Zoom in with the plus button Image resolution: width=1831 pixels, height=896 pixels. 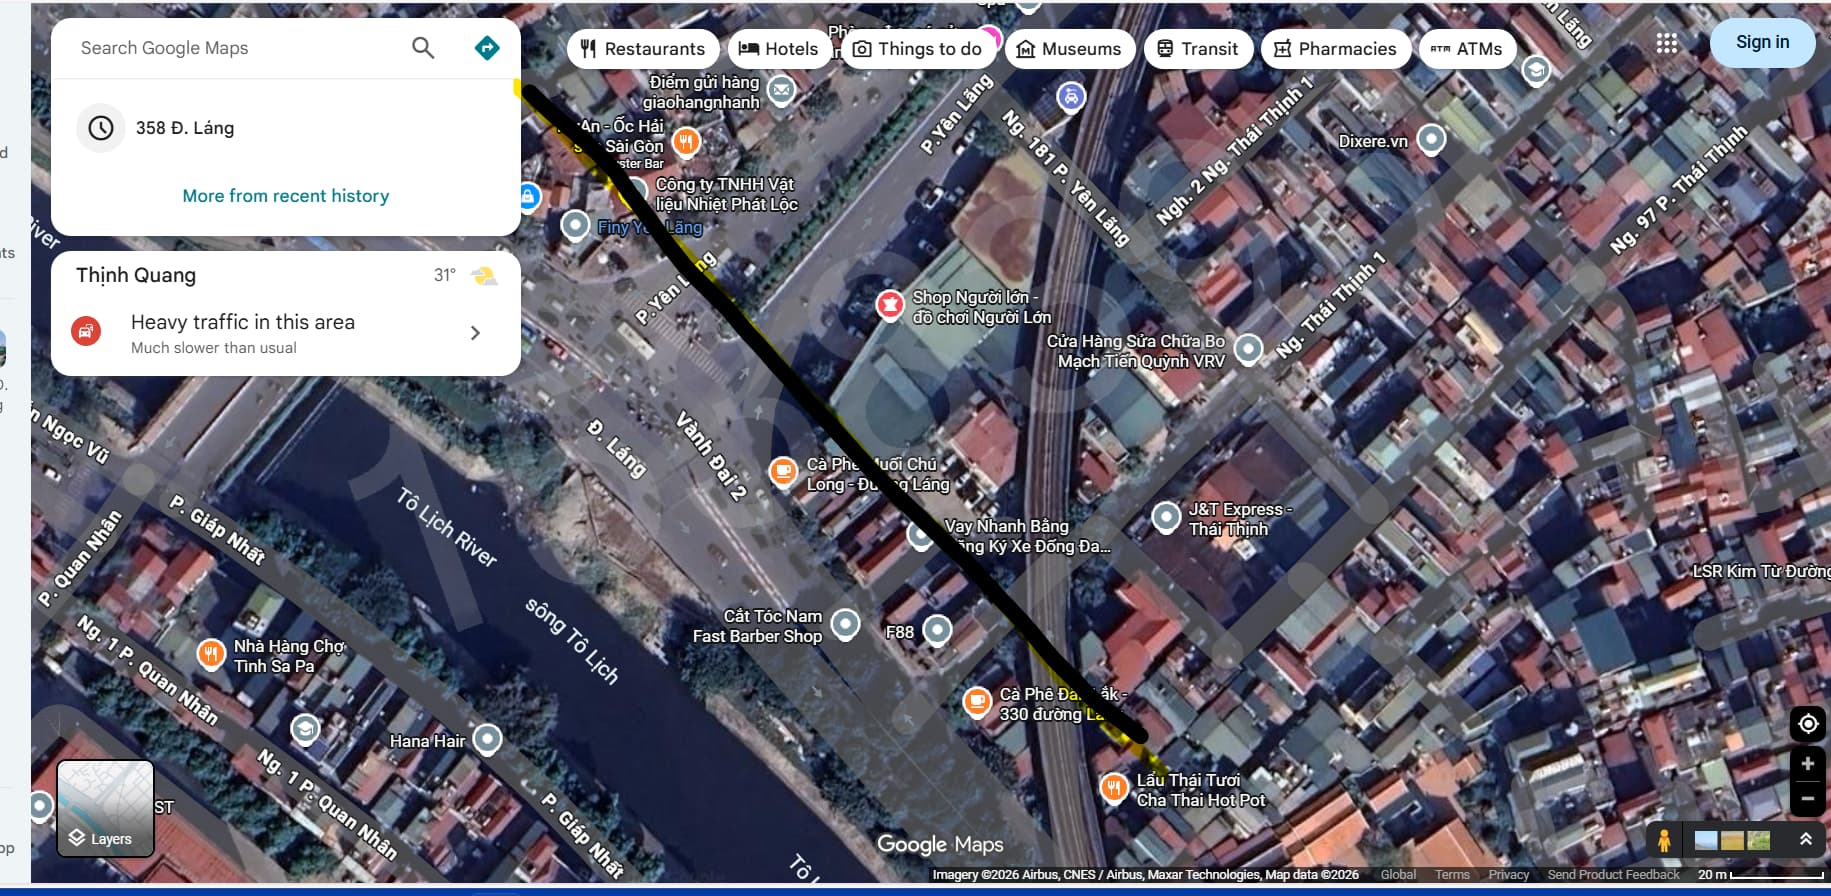point(1808,765)
